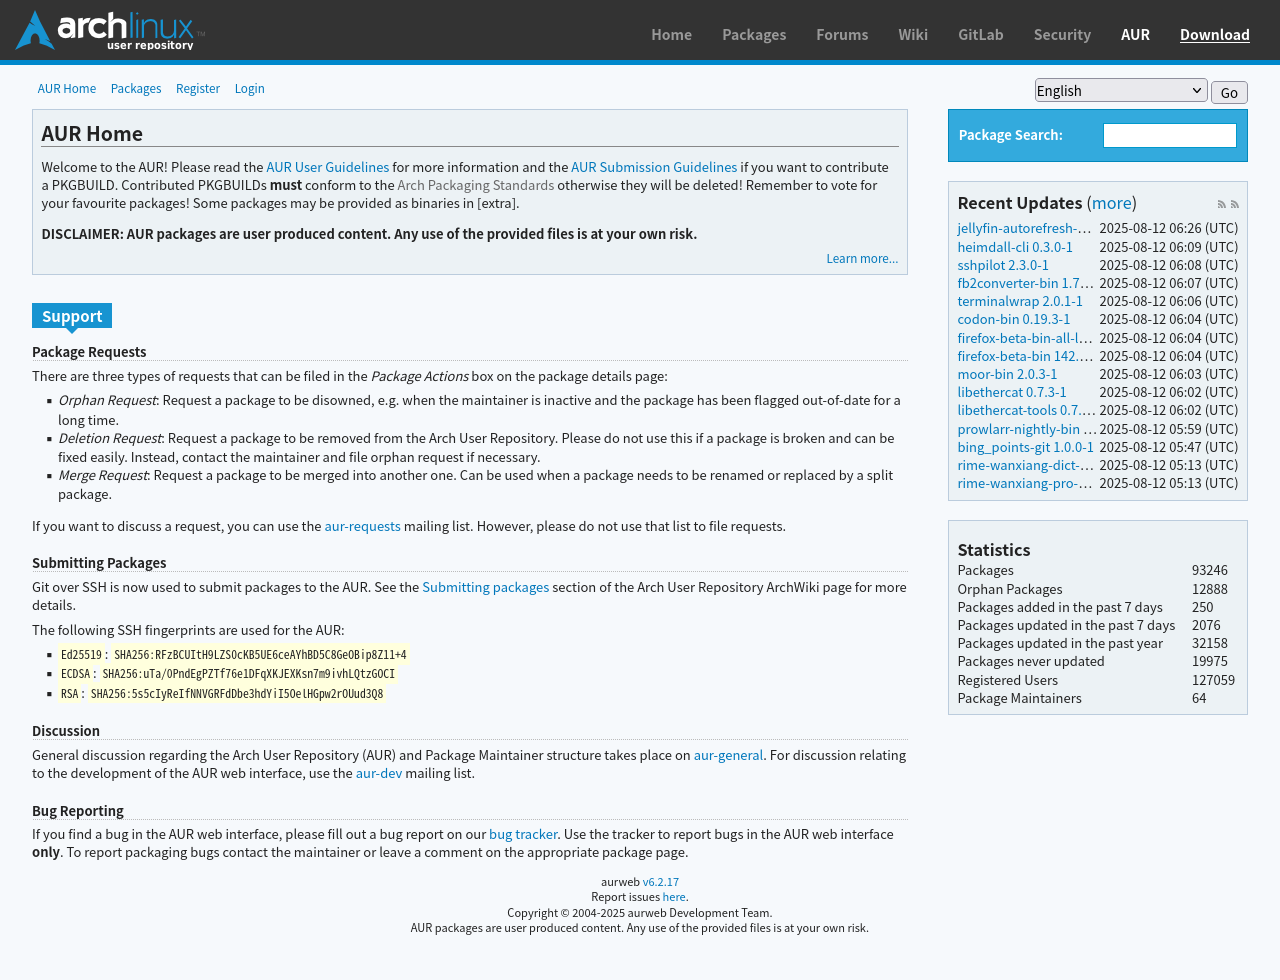Open the libethercat-tools package link

[x=1026, y=410]
